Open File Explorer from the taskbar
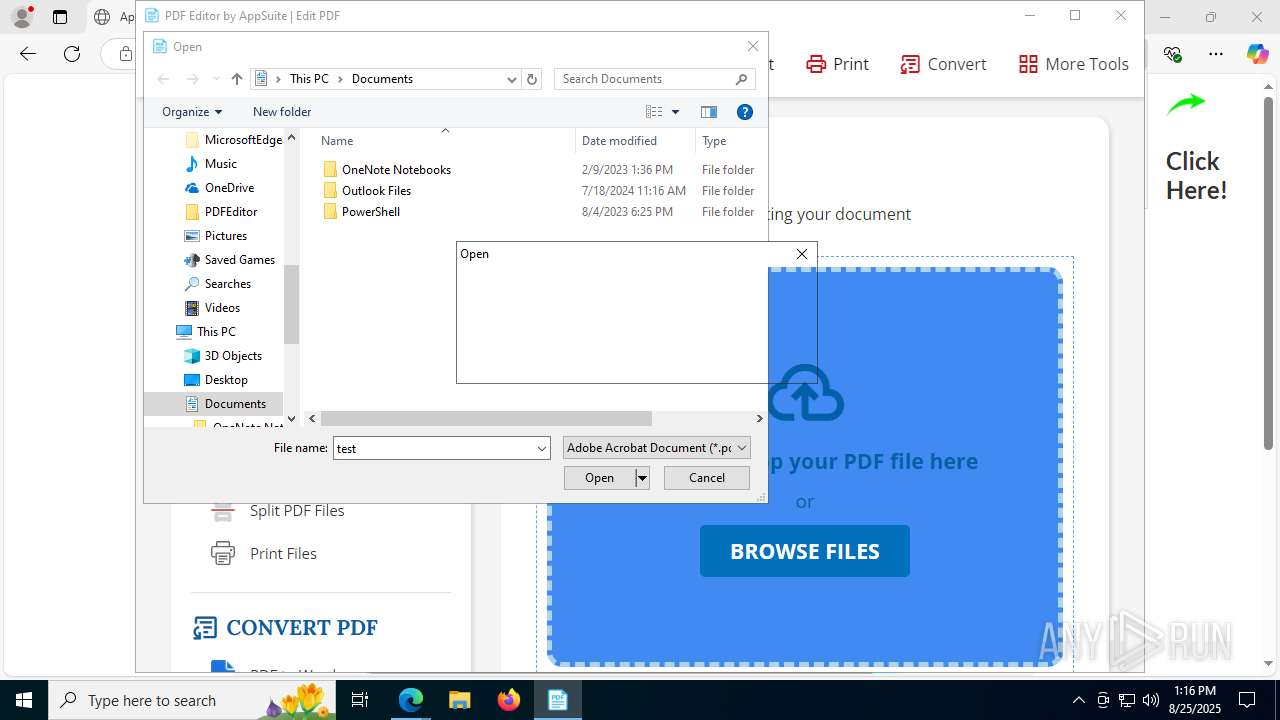 tap(459, 700)
